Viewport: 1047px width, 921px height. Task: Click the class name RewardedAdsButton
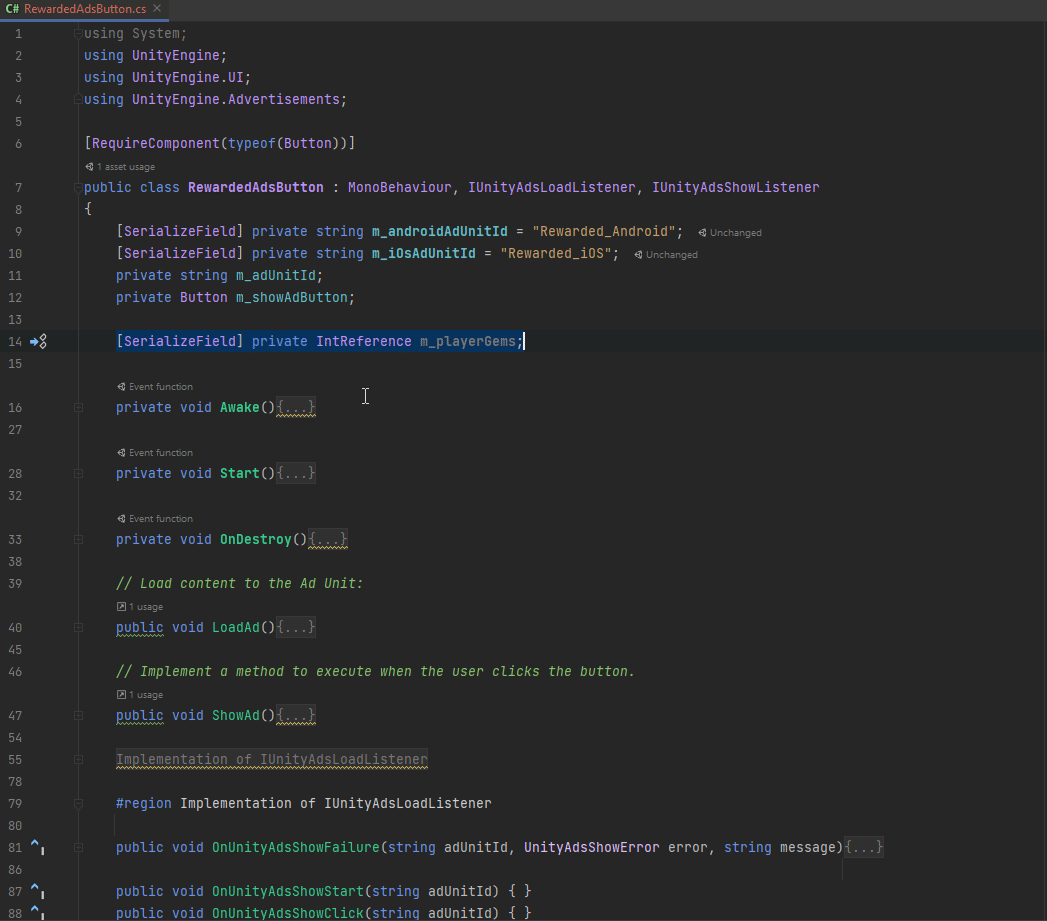[x=256, y=187]
